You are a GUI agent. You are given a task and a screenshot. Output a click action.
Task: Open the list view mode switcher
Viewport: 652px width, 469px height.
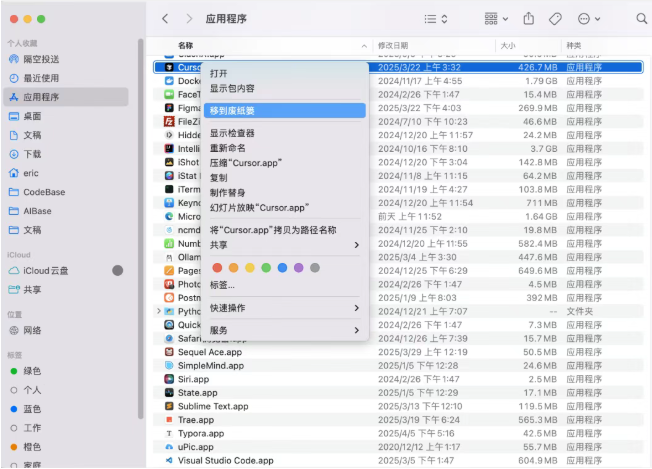tap(436, 19)
